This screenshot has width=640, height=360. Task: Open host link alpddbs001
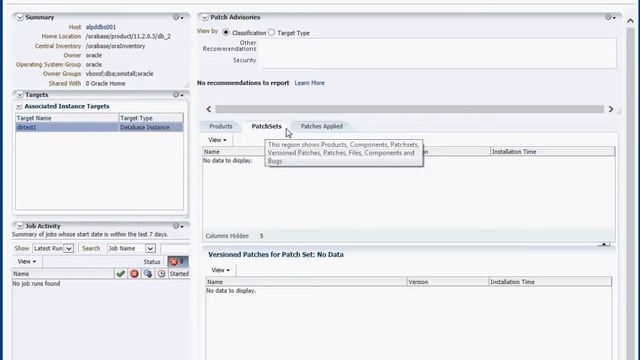[x=101, y=27]
